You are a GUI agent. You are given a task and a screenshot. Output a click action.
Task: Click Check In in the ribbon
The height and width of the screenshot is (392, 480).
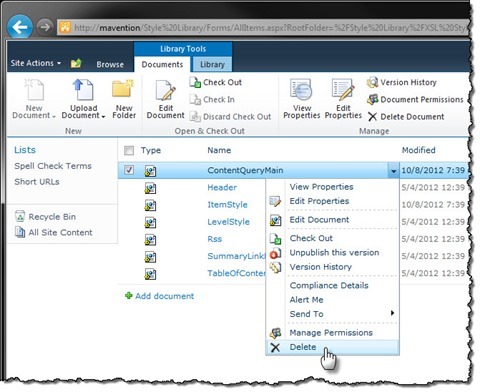pyautogui.click(x=212, y=99)
